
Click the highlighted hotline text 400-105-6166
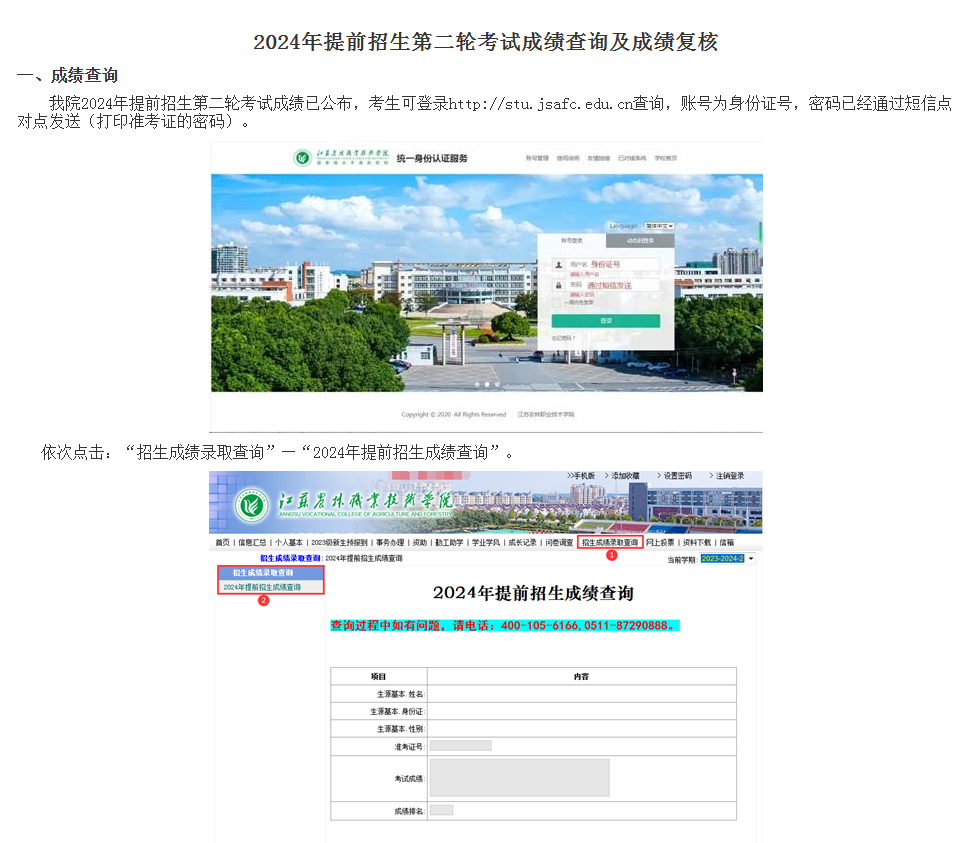[540, 625]
